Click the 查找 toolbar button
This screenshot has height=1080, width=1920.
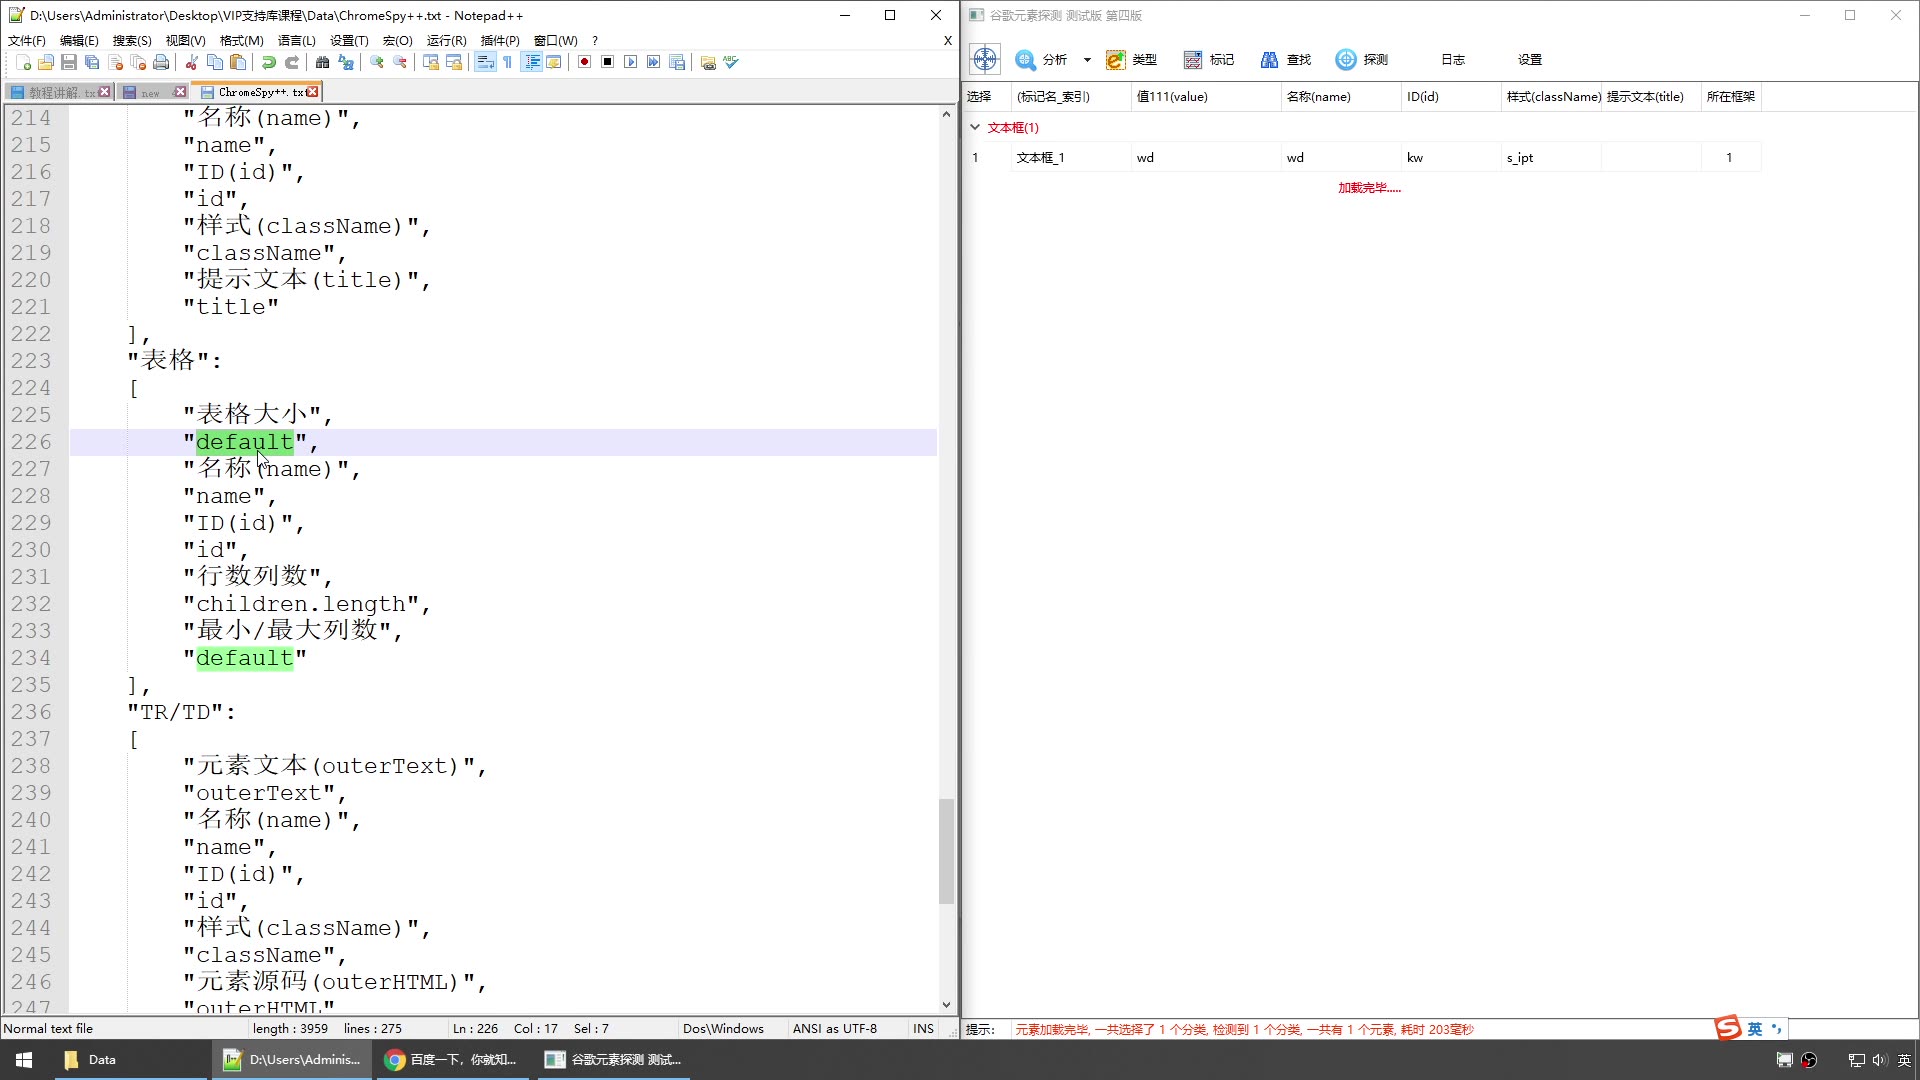pyautogui.click(x=1286, y=60)
